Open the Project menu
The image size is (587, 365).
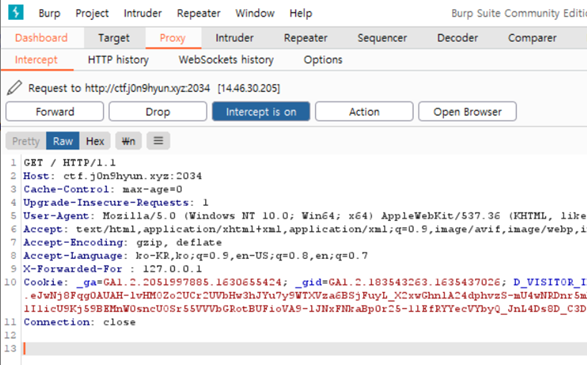92,13
